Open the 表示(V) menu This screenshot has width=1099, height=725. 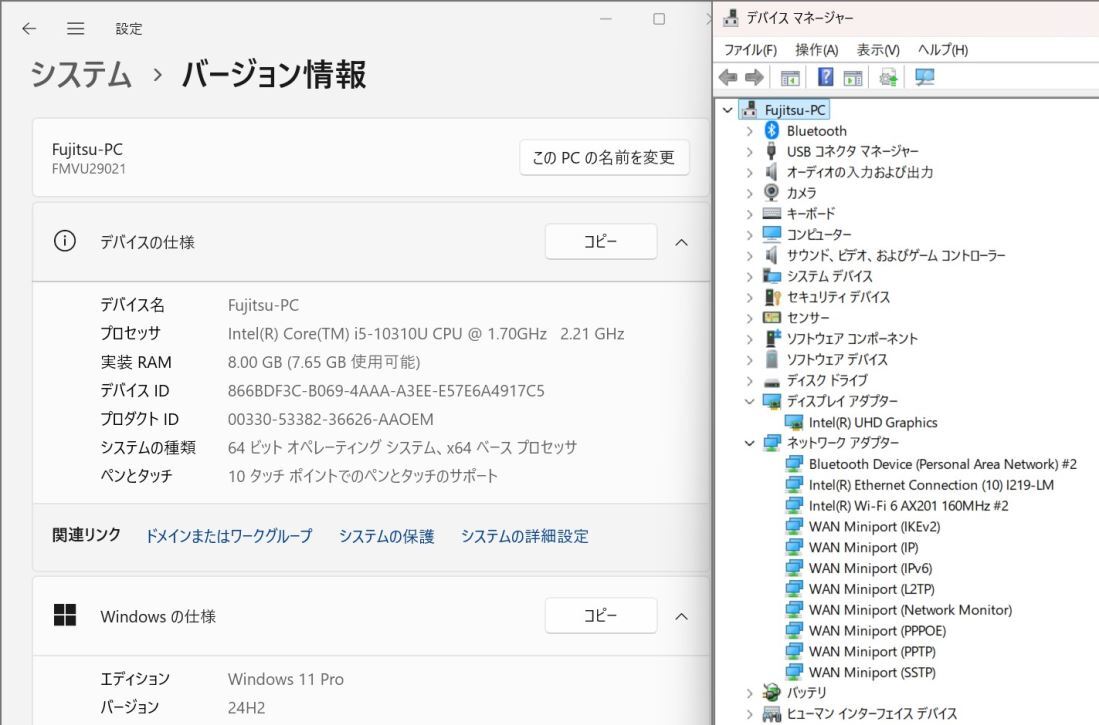(878, 48)
